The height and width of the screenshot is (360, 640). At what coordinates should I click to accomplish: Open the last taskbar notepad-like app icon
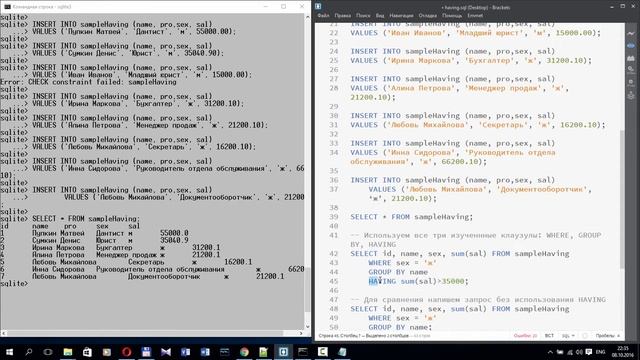pos(342,351)
